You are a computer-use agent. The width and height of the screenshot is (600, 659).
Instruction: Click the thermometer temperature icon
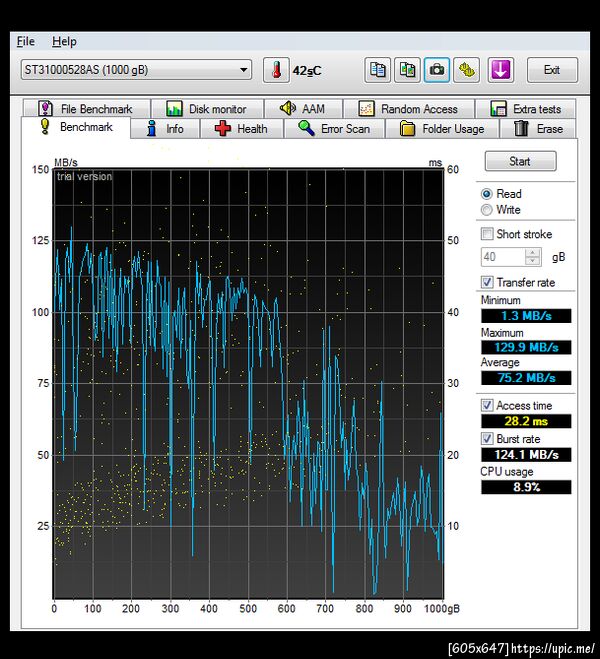point(275,70)
